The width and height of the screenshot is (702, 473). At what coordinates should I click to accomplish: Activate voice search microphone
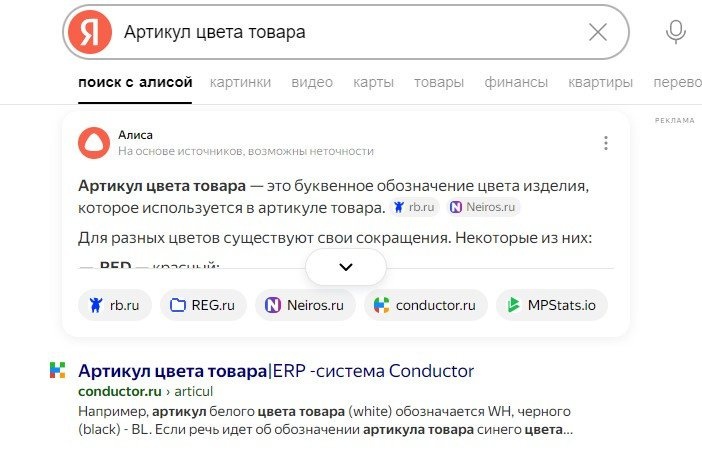point(676,32)
